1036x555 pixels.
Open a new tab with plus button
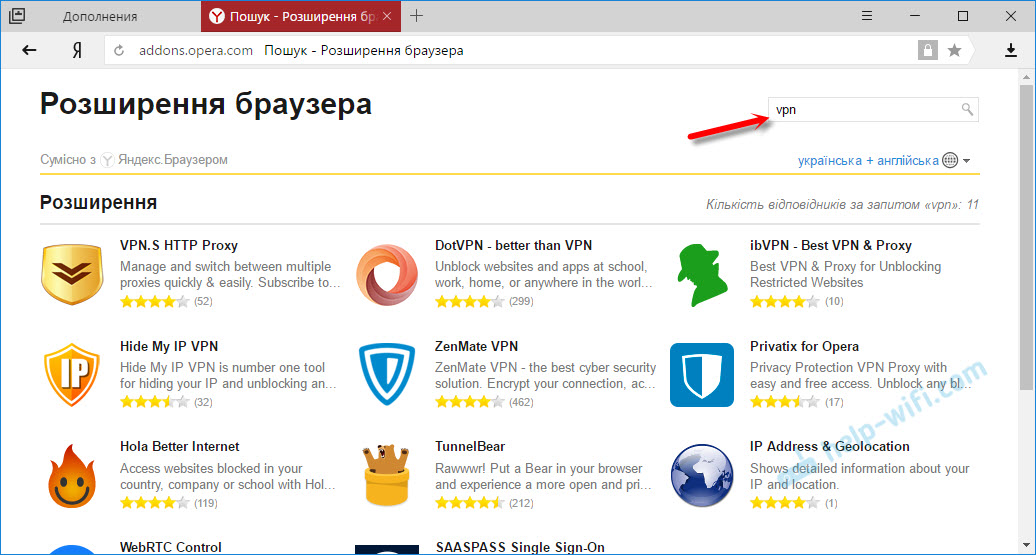click(416, 17)
